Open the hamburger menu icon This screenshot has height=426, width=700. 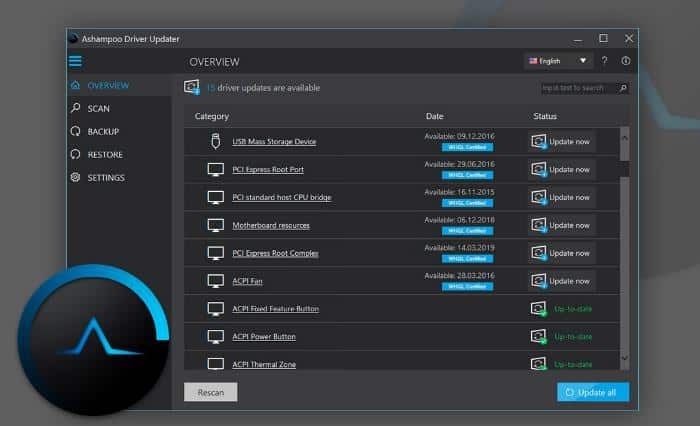(x=75, y=61)
